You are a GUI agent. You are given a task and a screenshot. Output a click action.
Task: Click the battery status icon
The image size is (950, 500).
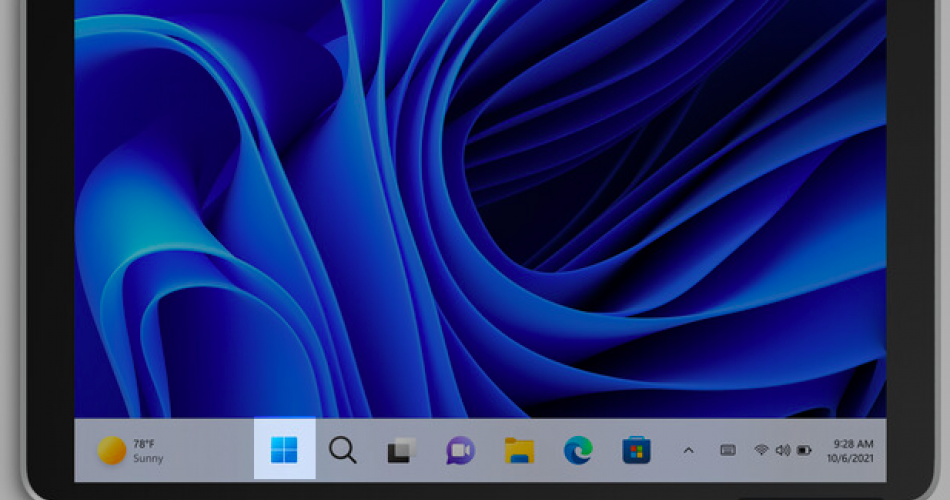(x=804, y=450)
